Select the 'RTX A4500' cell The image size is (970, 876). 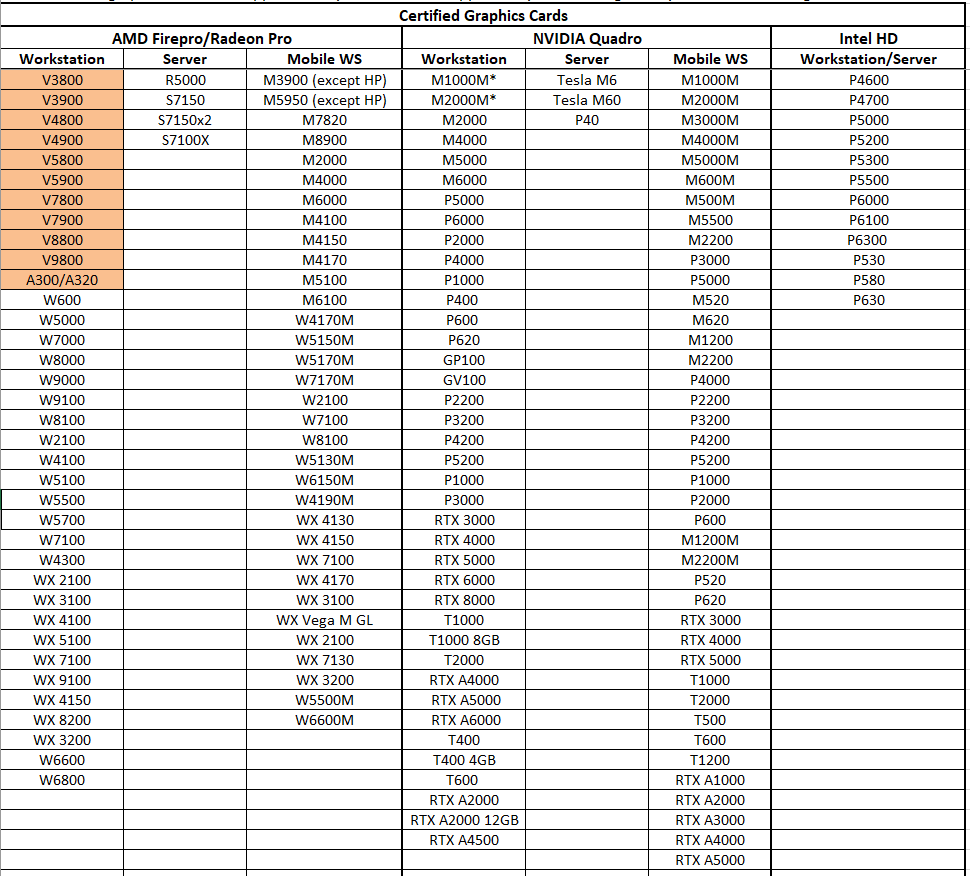[x=464, y=840]
